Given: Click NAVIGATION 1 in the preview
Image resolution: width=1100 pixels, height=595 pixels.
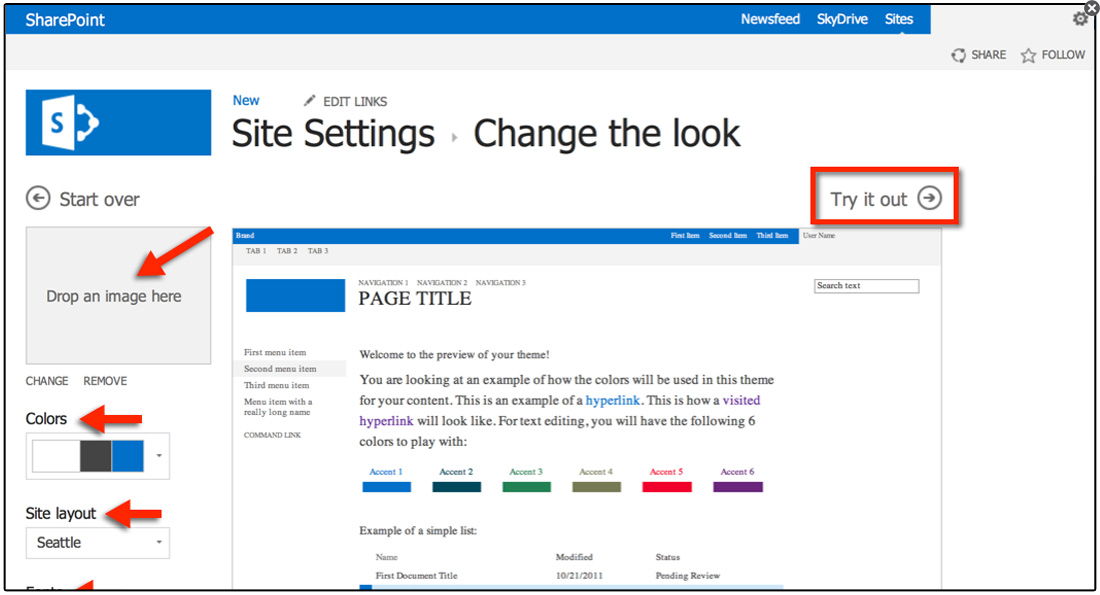Looking at the screenshot, I should [x=383, y=283].
